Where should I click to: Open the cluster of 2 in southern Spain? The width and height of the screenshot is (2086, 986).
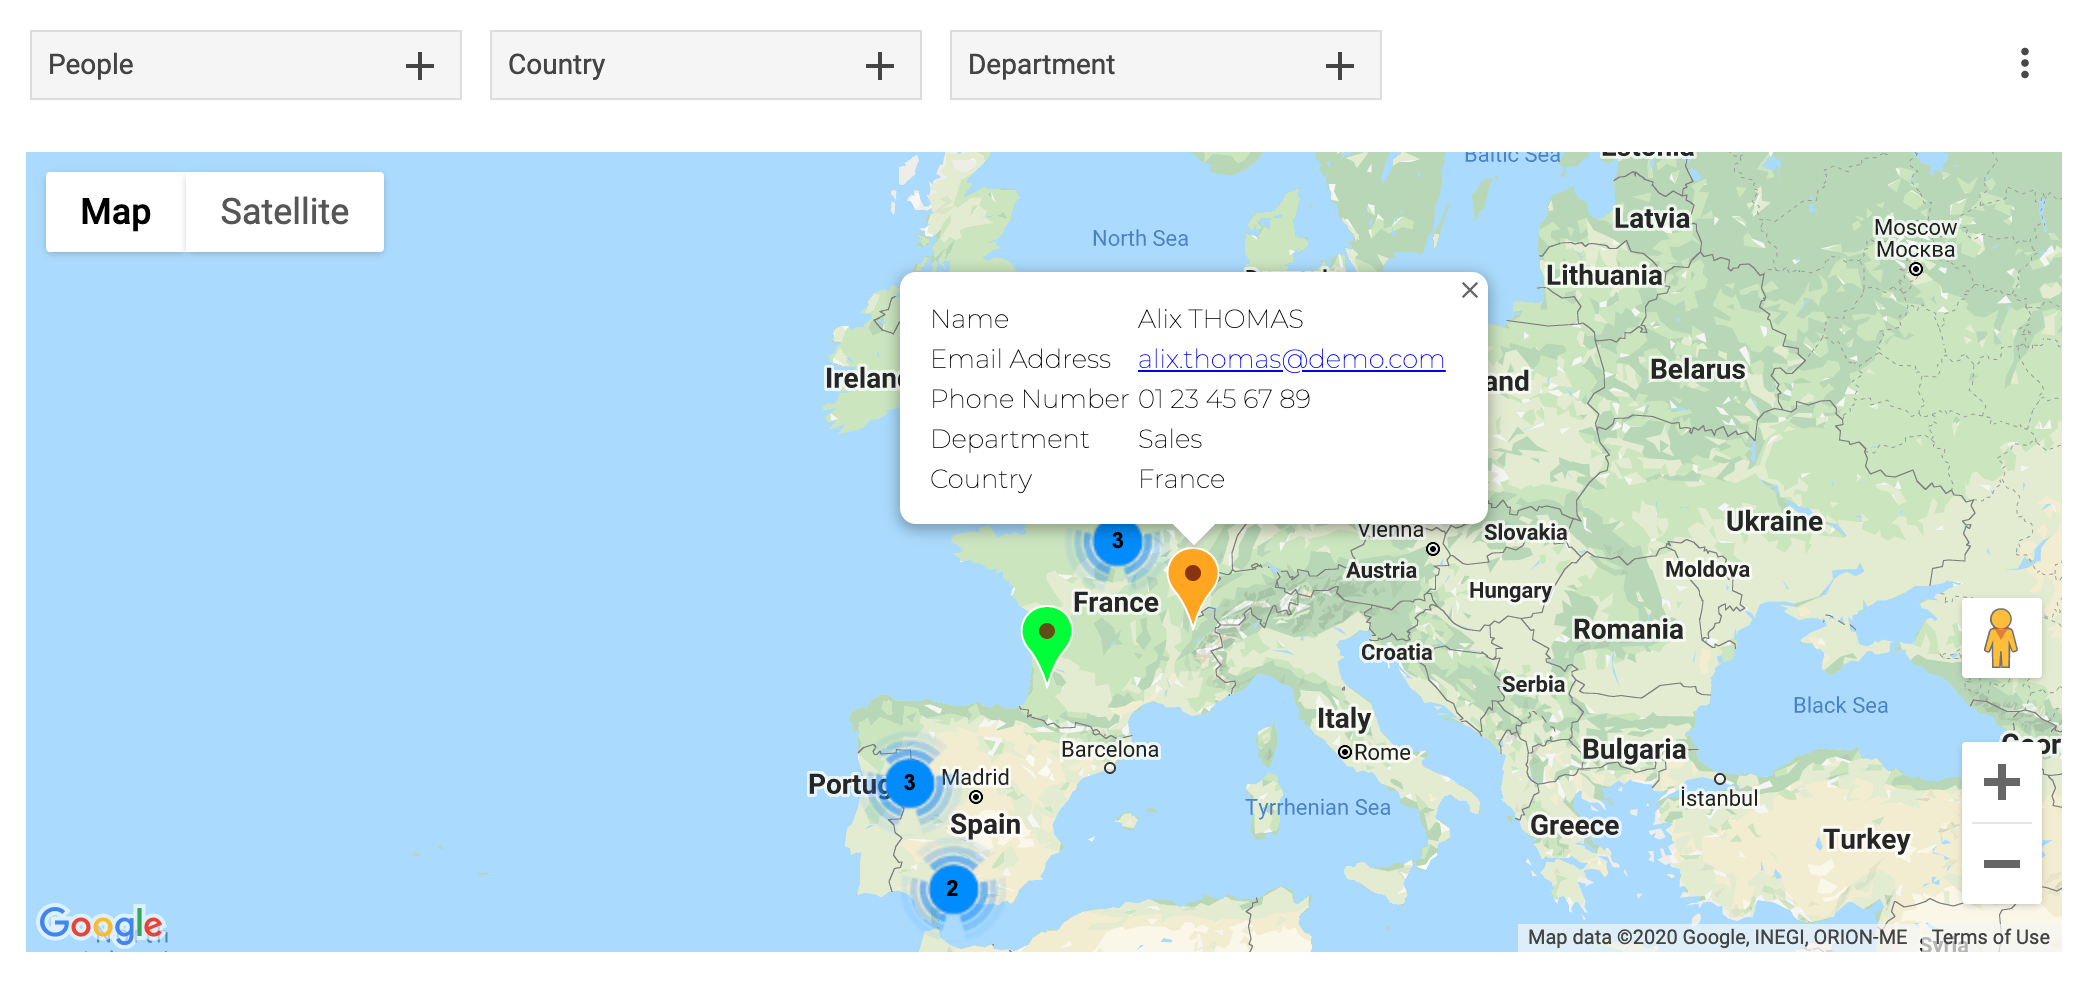click(x=952, y=888)
